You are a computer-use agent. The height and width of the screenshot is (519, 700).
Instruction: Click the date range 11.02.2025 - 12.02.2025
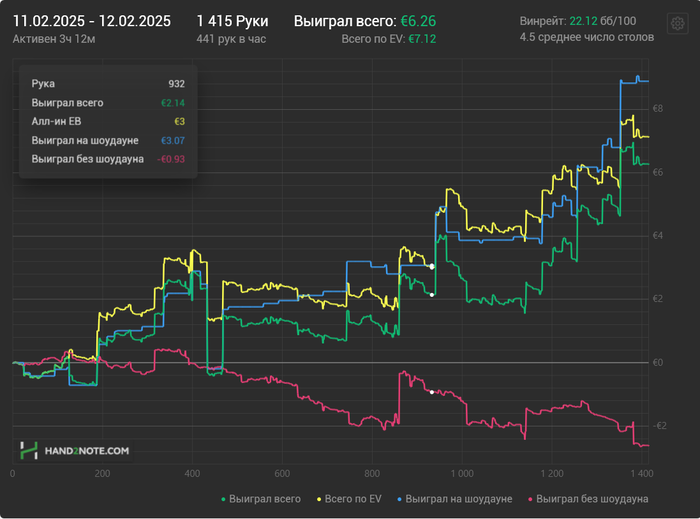coord(92,21)
